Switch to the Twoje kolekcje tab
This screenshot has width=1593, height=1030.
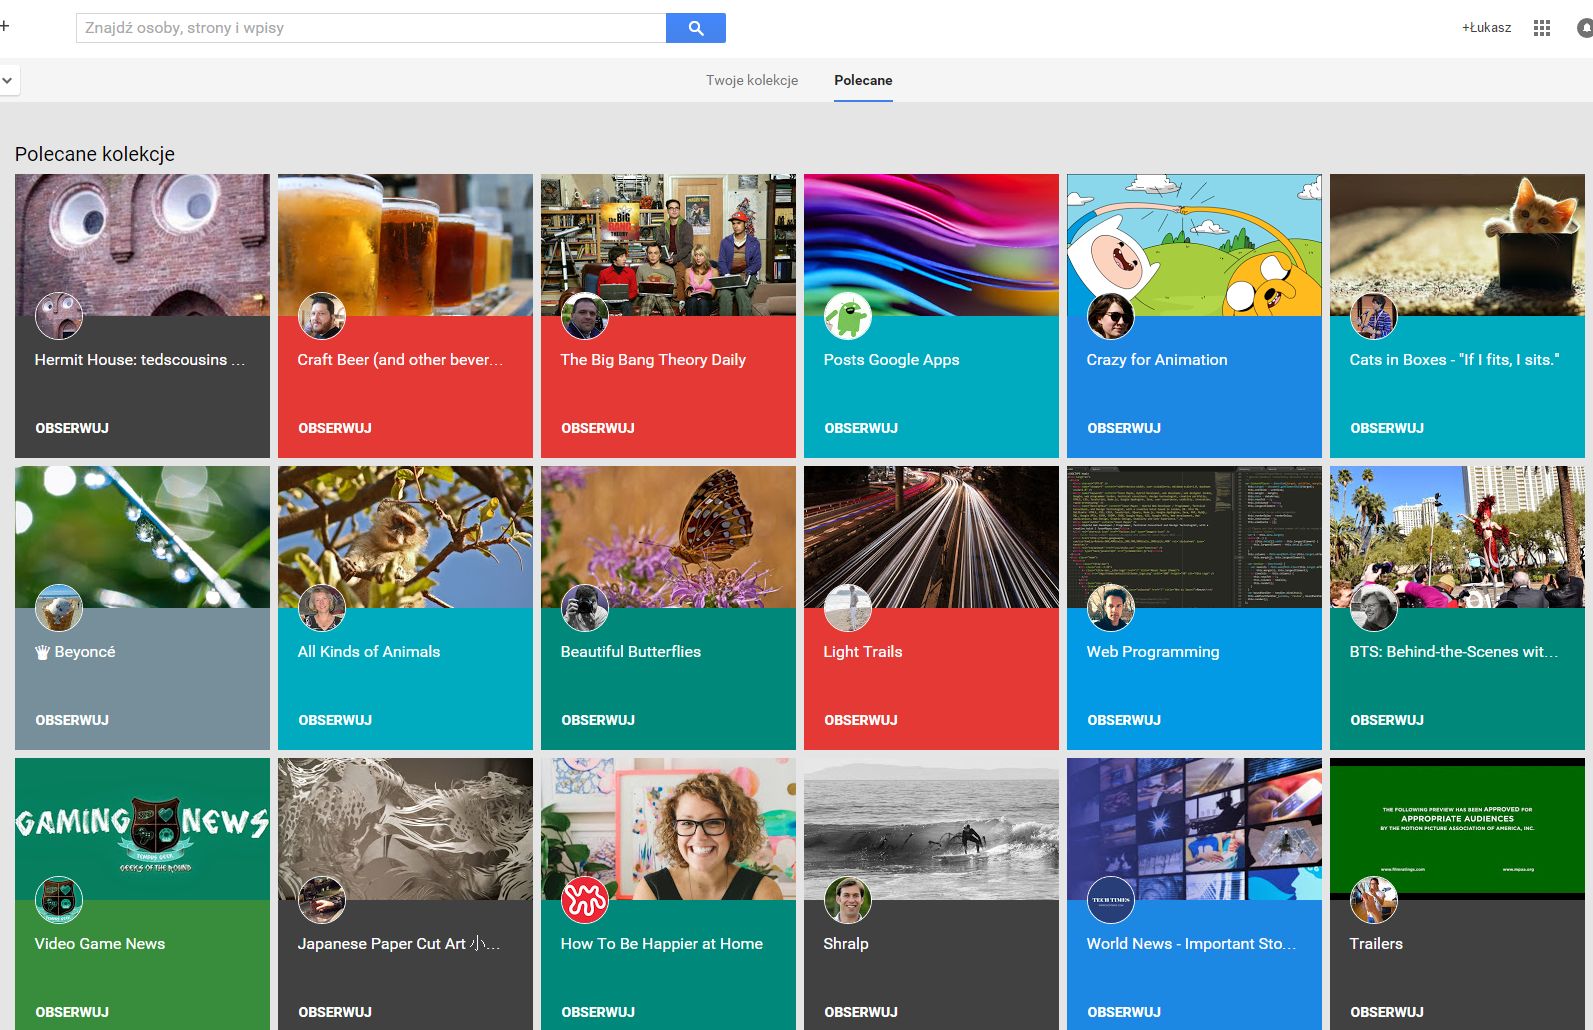pos(752,80)
